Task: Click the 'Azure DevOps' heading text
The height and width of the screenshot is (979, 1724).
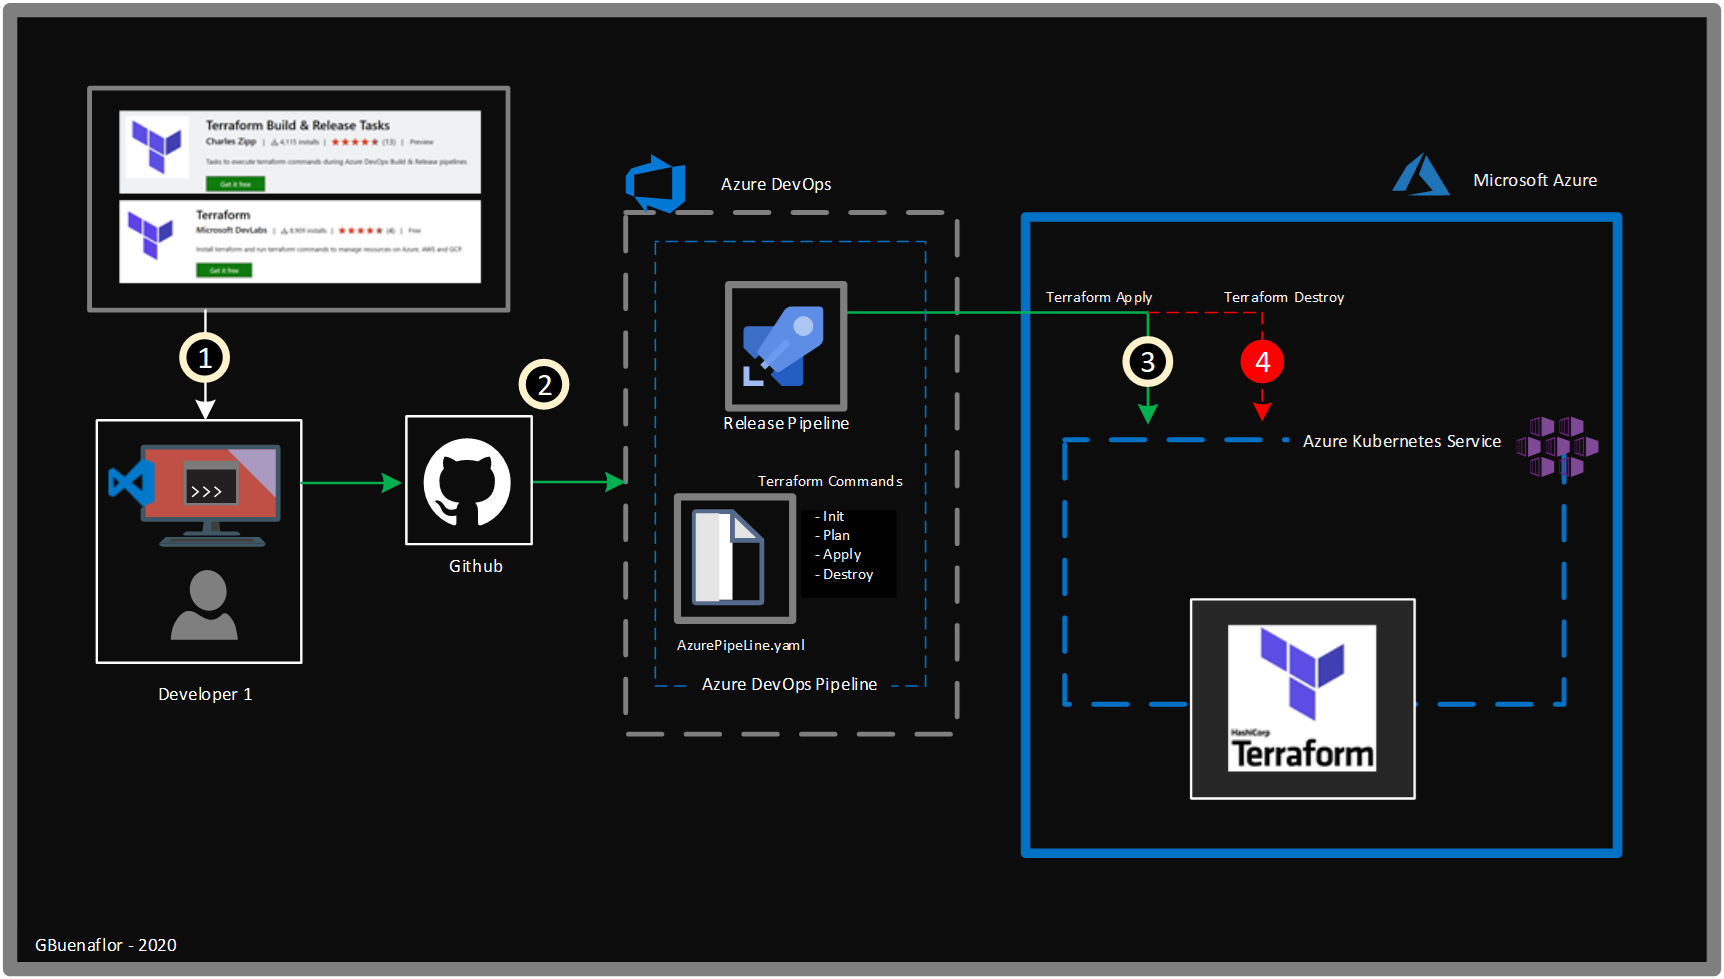Action: 776,184
